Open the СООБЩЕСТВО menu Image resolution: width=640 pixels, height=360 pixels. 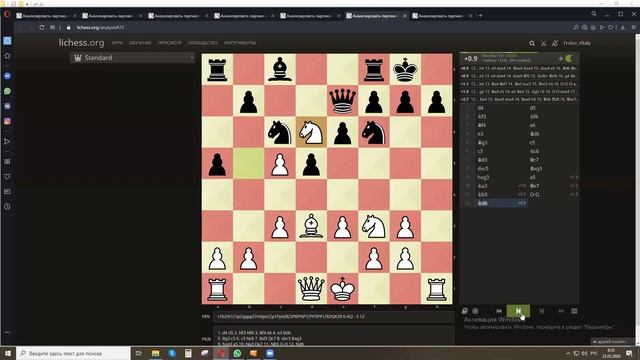(202, 43)
